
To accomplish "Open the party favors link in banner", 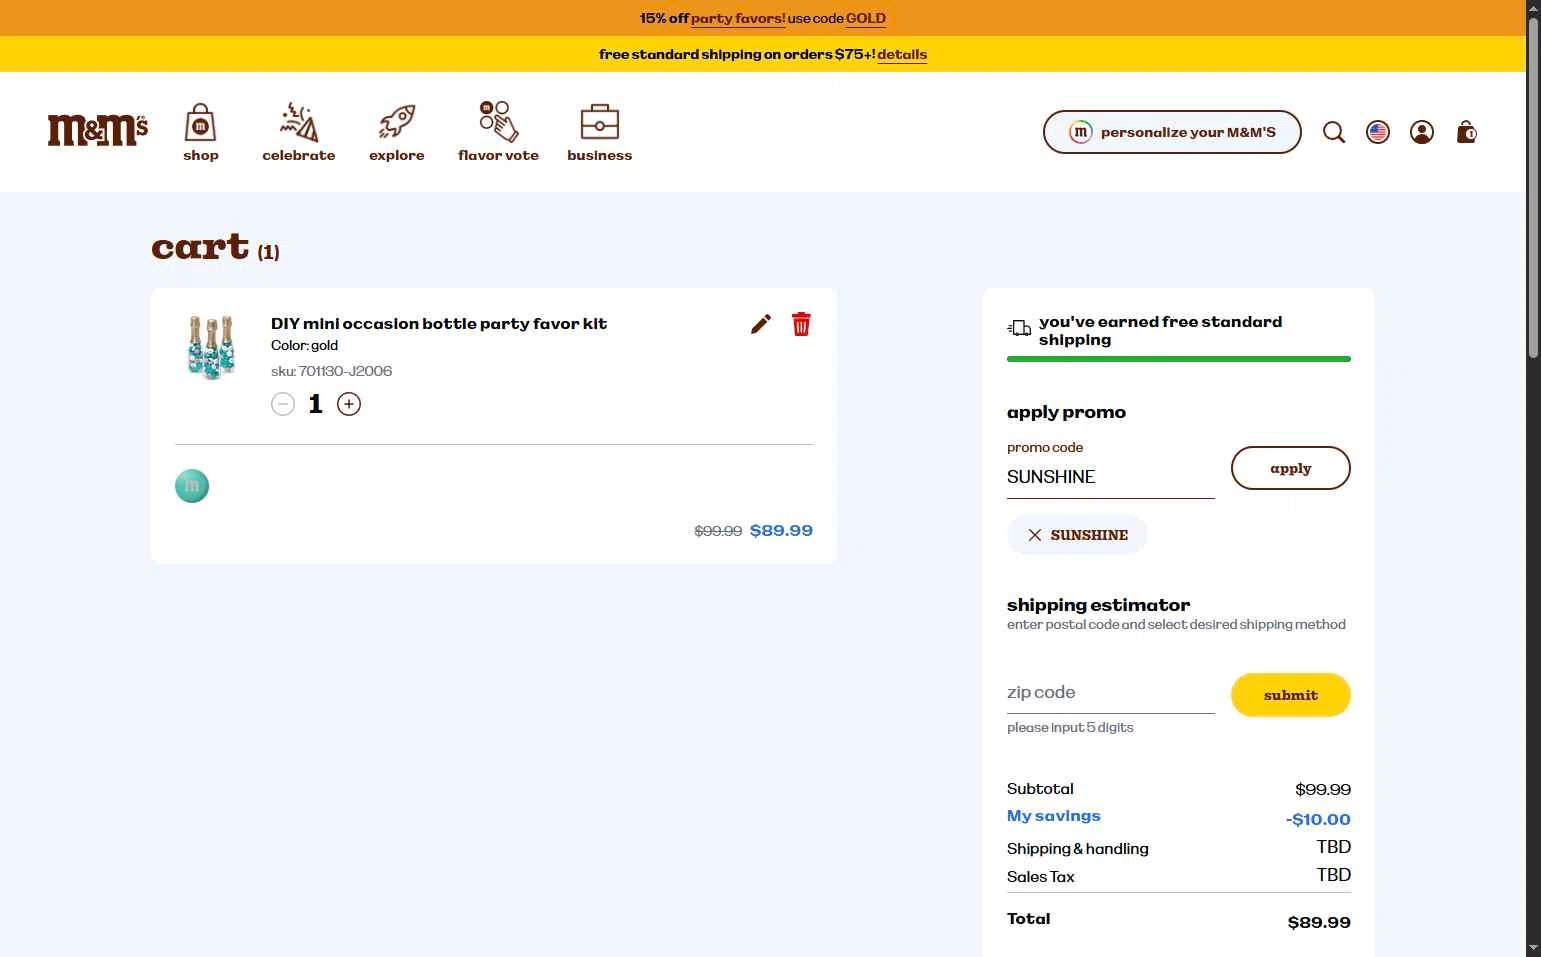I will point(738,18).
